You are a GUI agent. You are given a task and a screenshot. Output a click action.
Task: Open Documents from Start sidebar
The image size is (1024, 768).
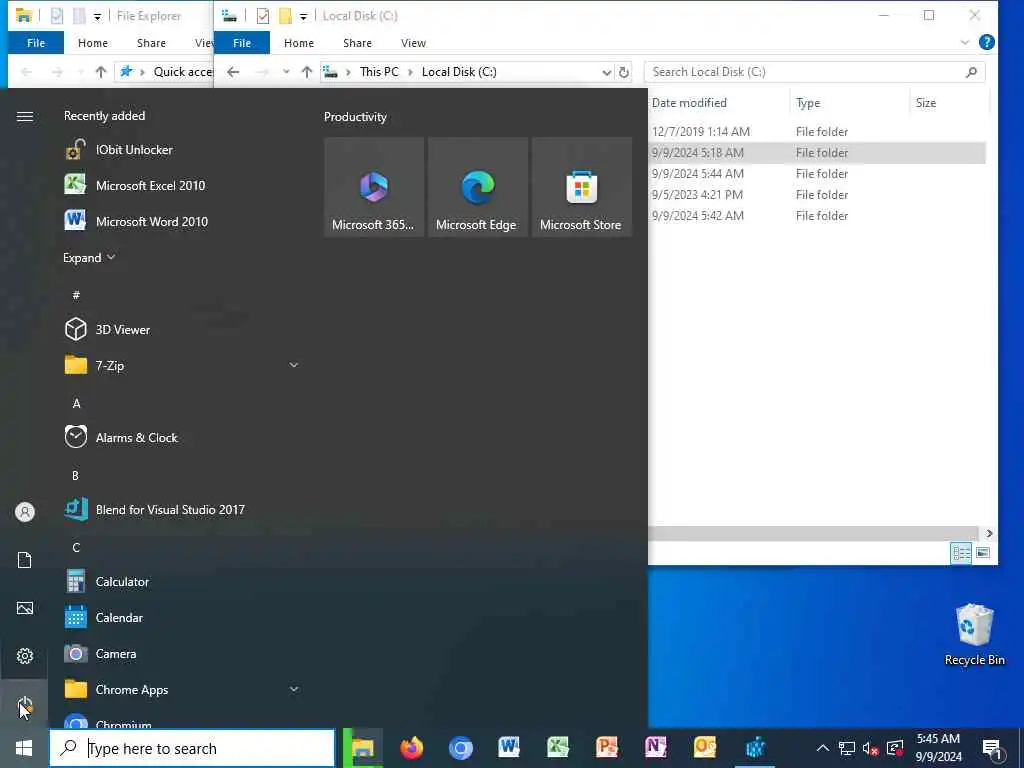tap(25, 560)
